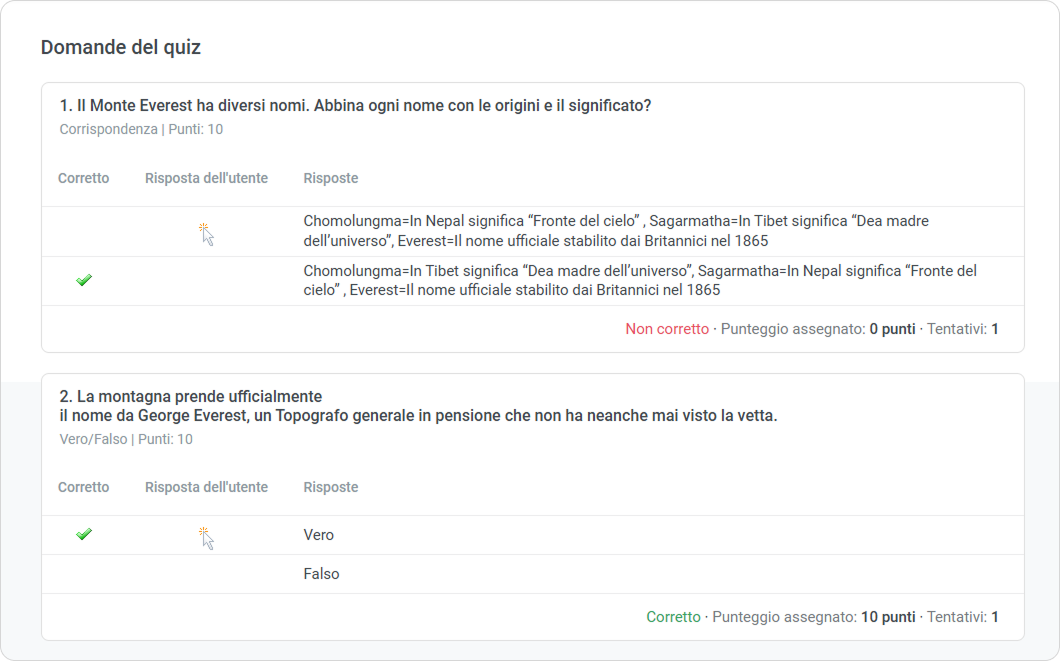Image resolution: width=1060 pixels, height=661 pixels.
Task: Click the "Vero/Falso | Punti: 10" label
Action: [126, 439]
